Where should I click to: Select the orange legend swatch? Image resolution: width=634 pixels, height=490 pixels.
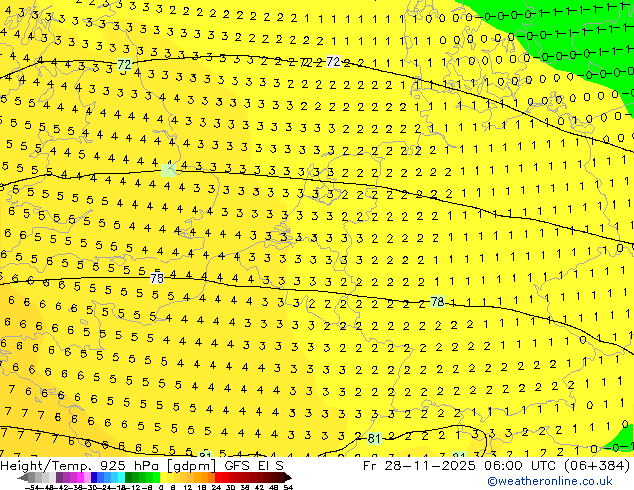(205, 477)
